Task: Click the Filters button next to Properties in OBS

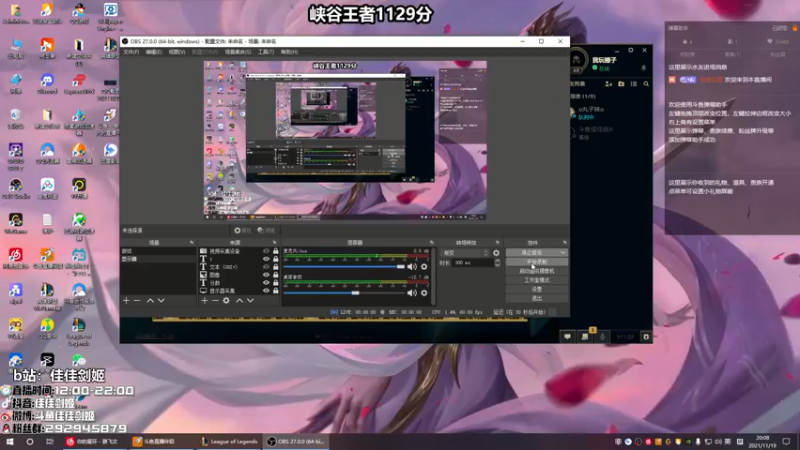Action: 266,231
